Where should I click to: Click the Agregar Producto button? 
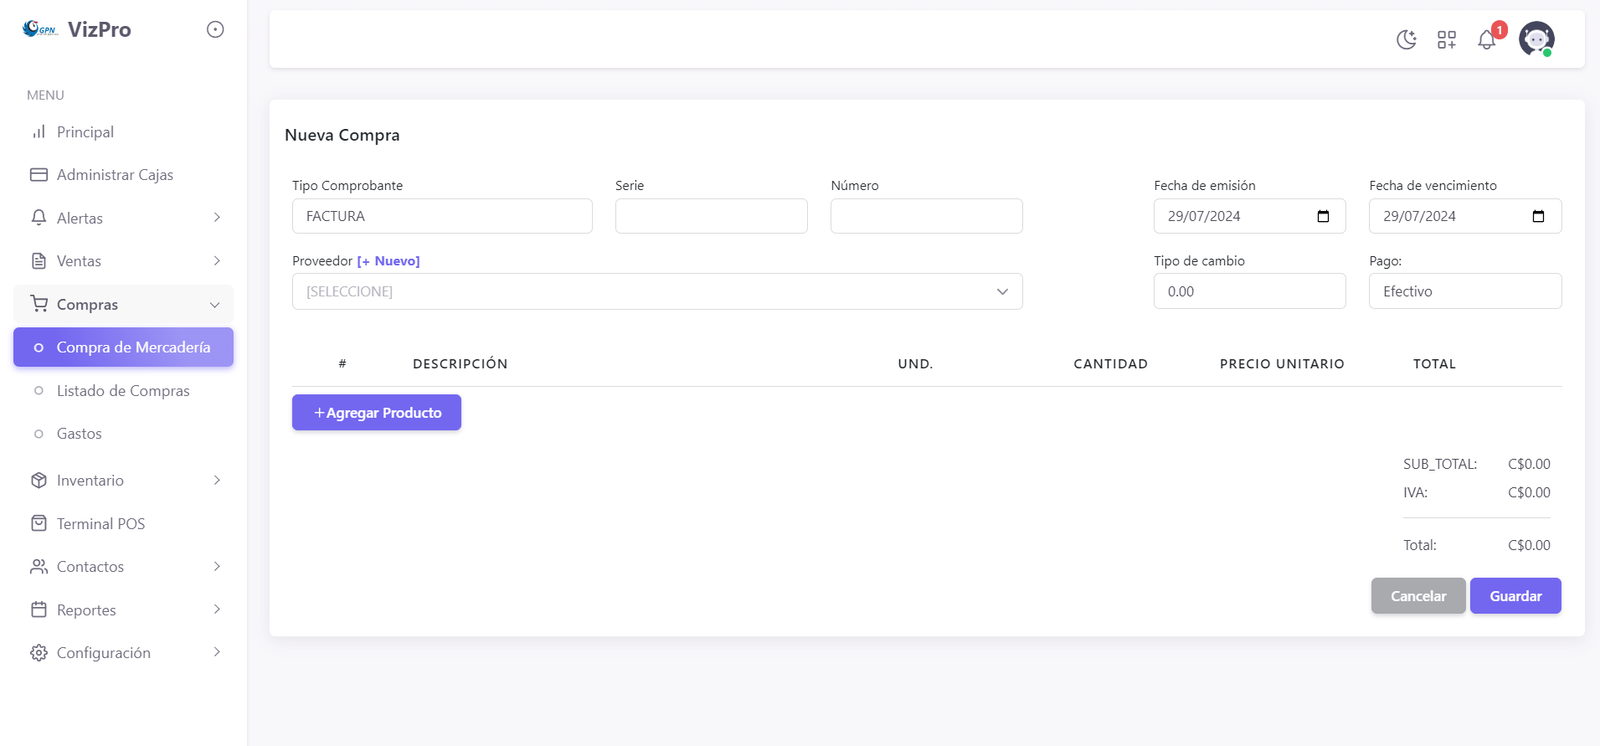click(x=376, y=413)
